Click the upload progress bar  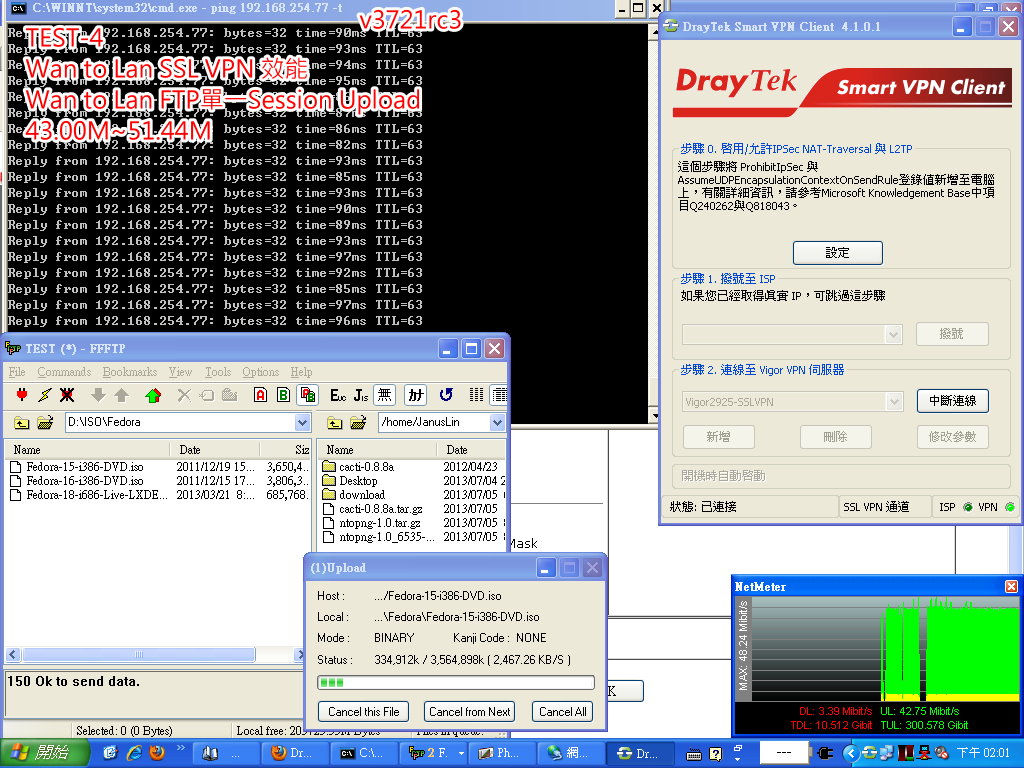coord(456,682)
